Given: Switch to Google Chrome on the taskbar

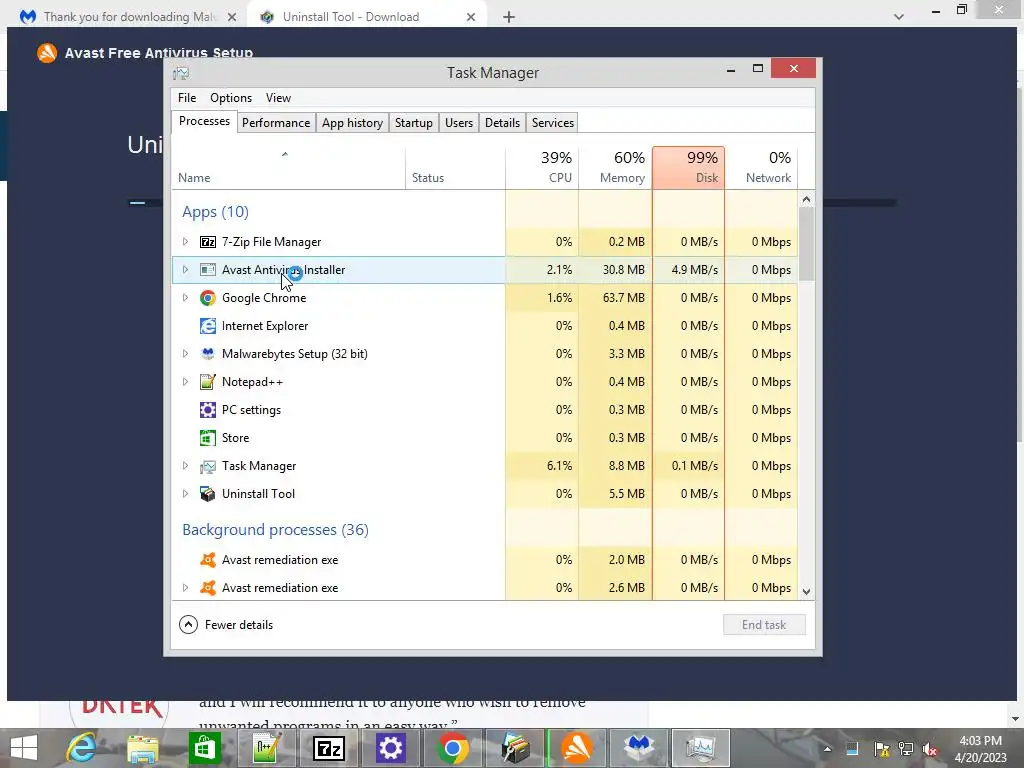Looking at the screenshot, I should [453, 748].
